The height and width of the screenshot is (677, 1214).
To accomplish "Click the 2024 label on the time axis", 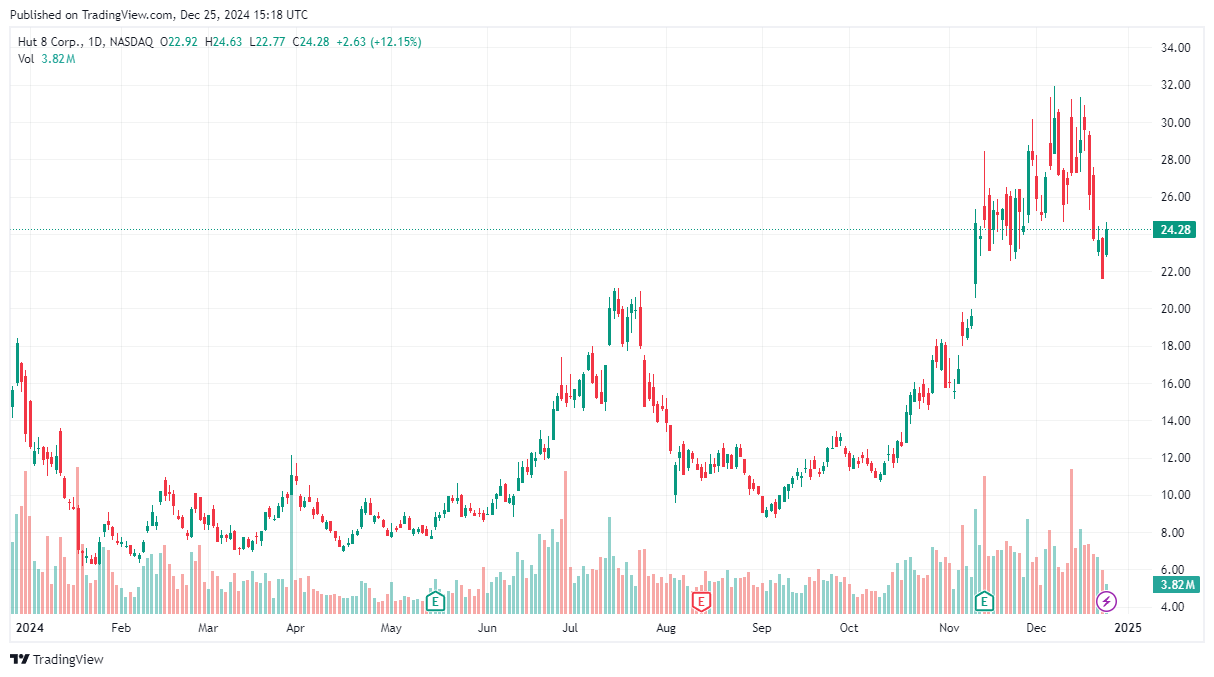I will [x=30, y=629].
